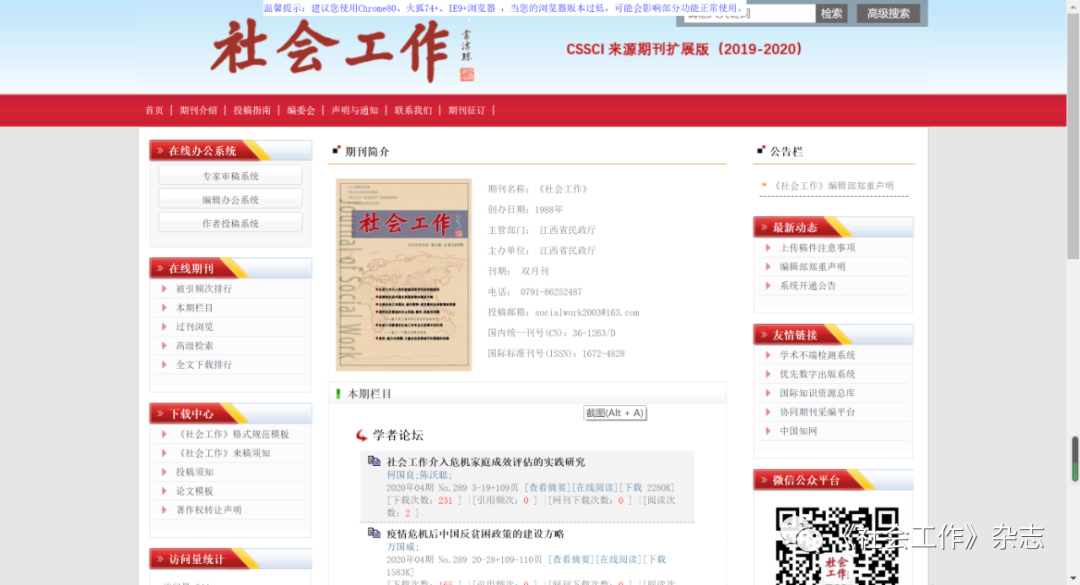Screen dimensions: 1080x585
Task: Click the arrow icon on 下载中心 header
Action: point(160,413)
